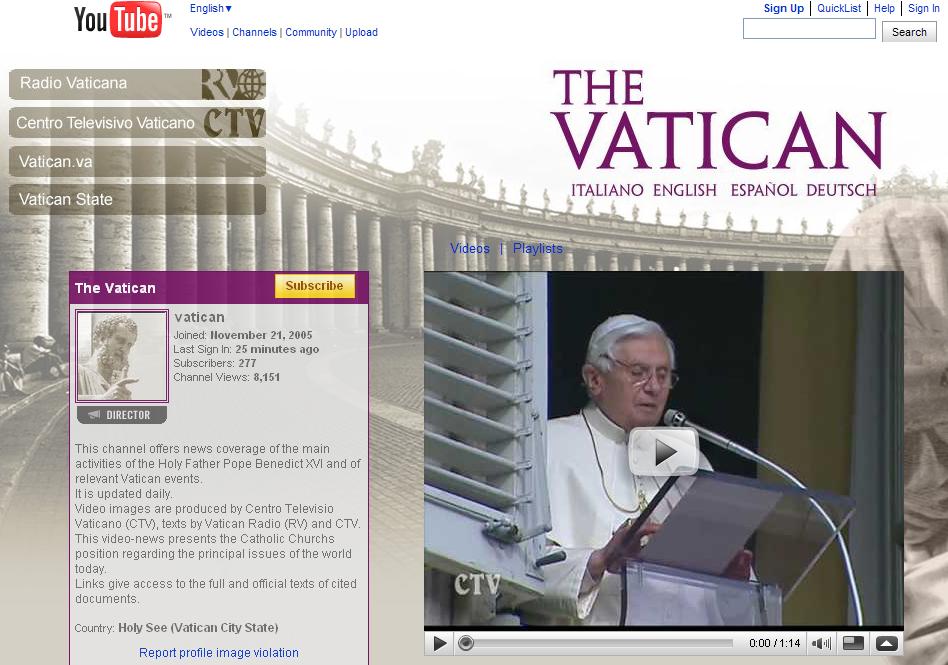Mute the video volume speaker icon
Viewport: 948px width, 665px height.
[x=821, y=643]
